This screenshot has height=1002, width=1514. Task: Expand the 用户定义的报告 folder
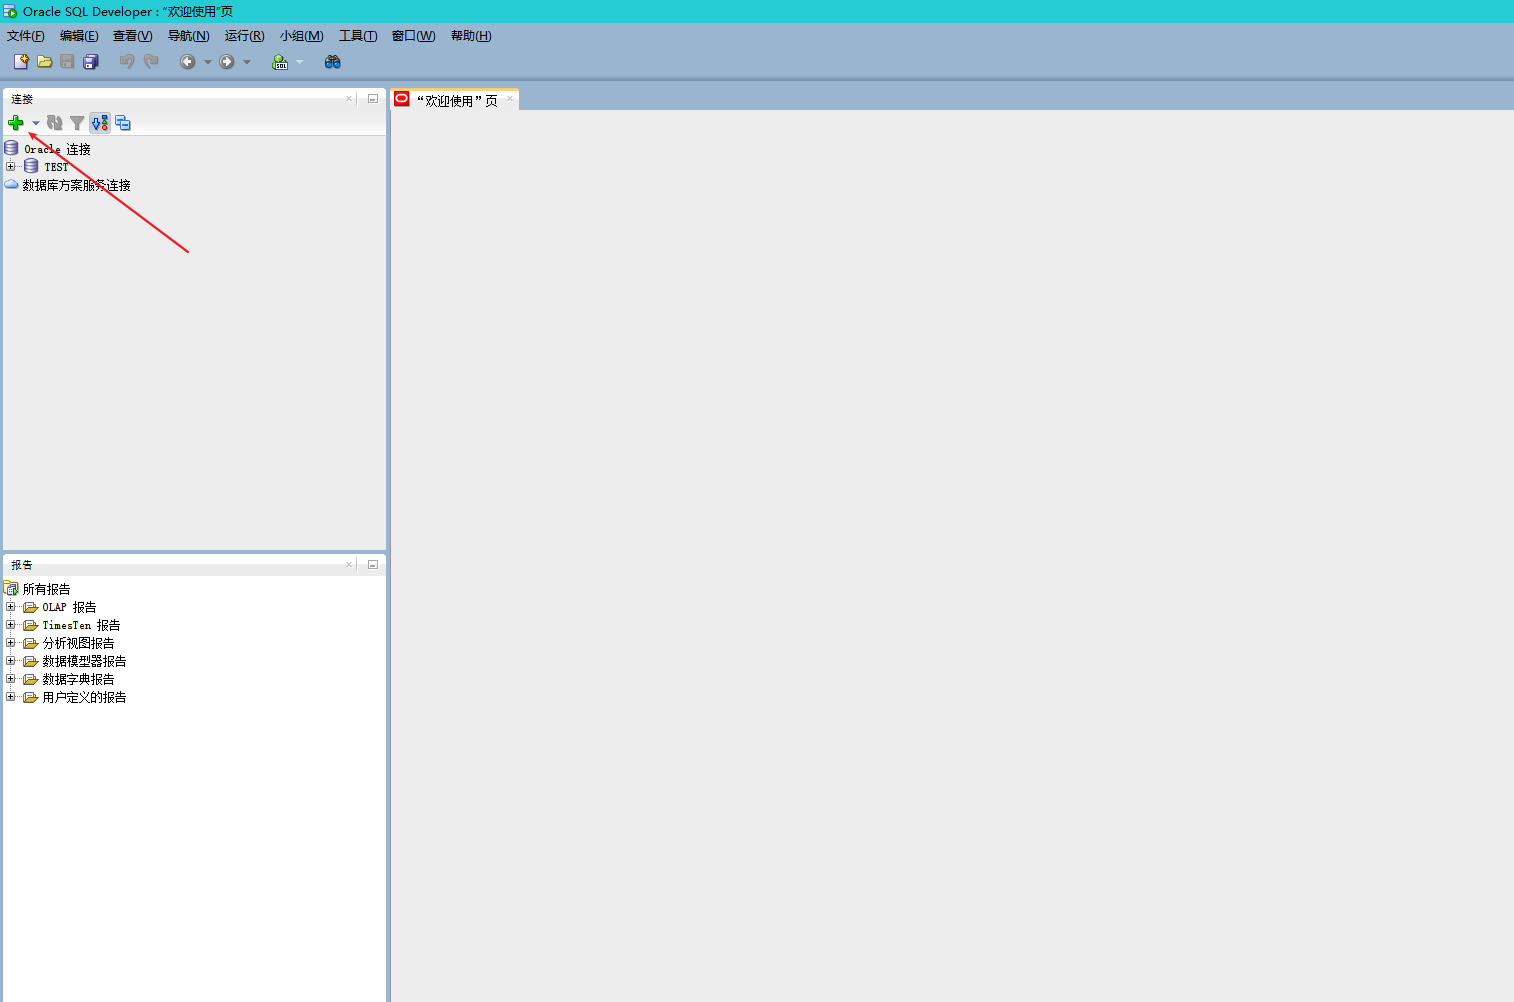(11, 697)
